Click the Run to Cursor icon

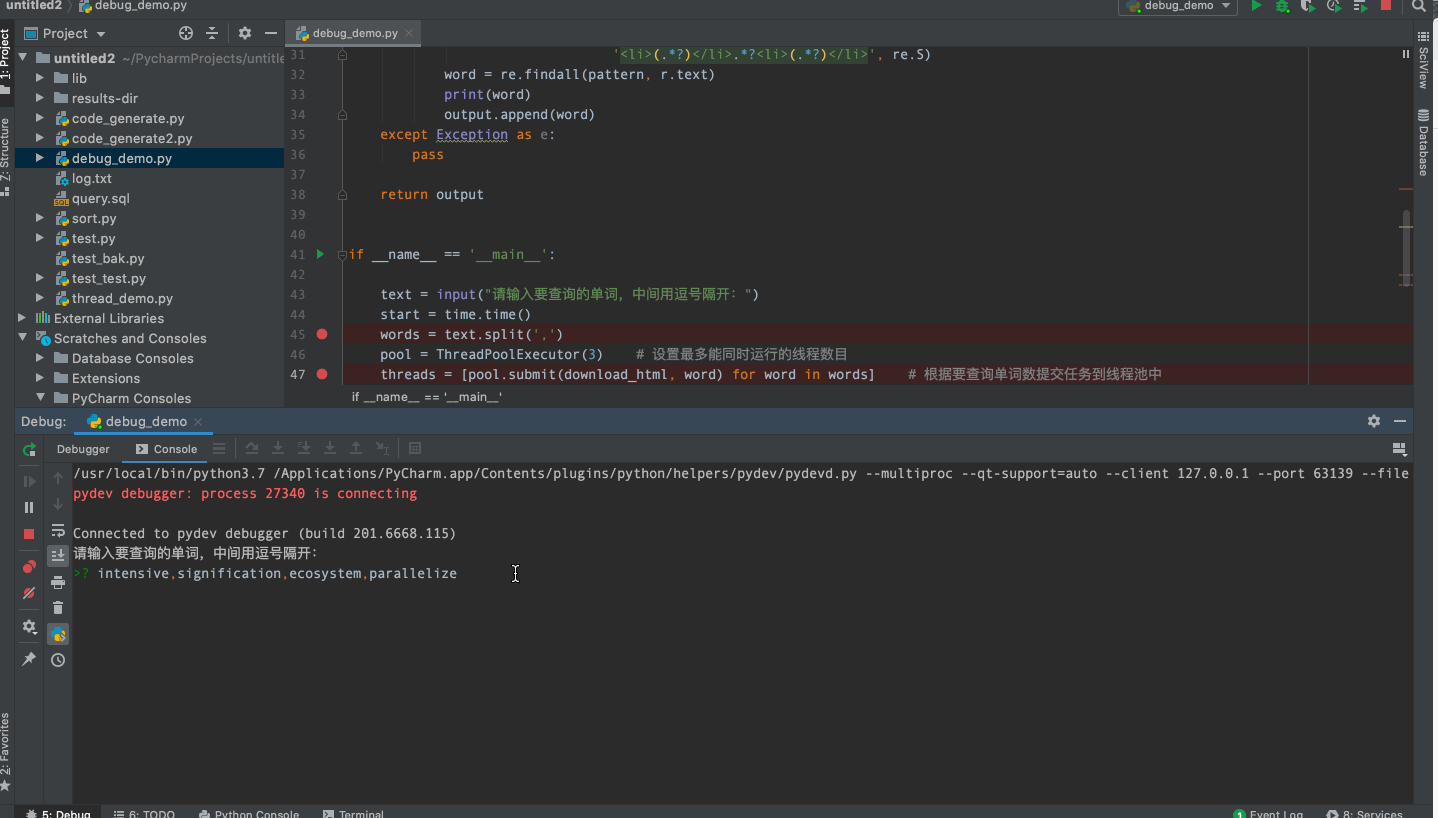point(382,449)
